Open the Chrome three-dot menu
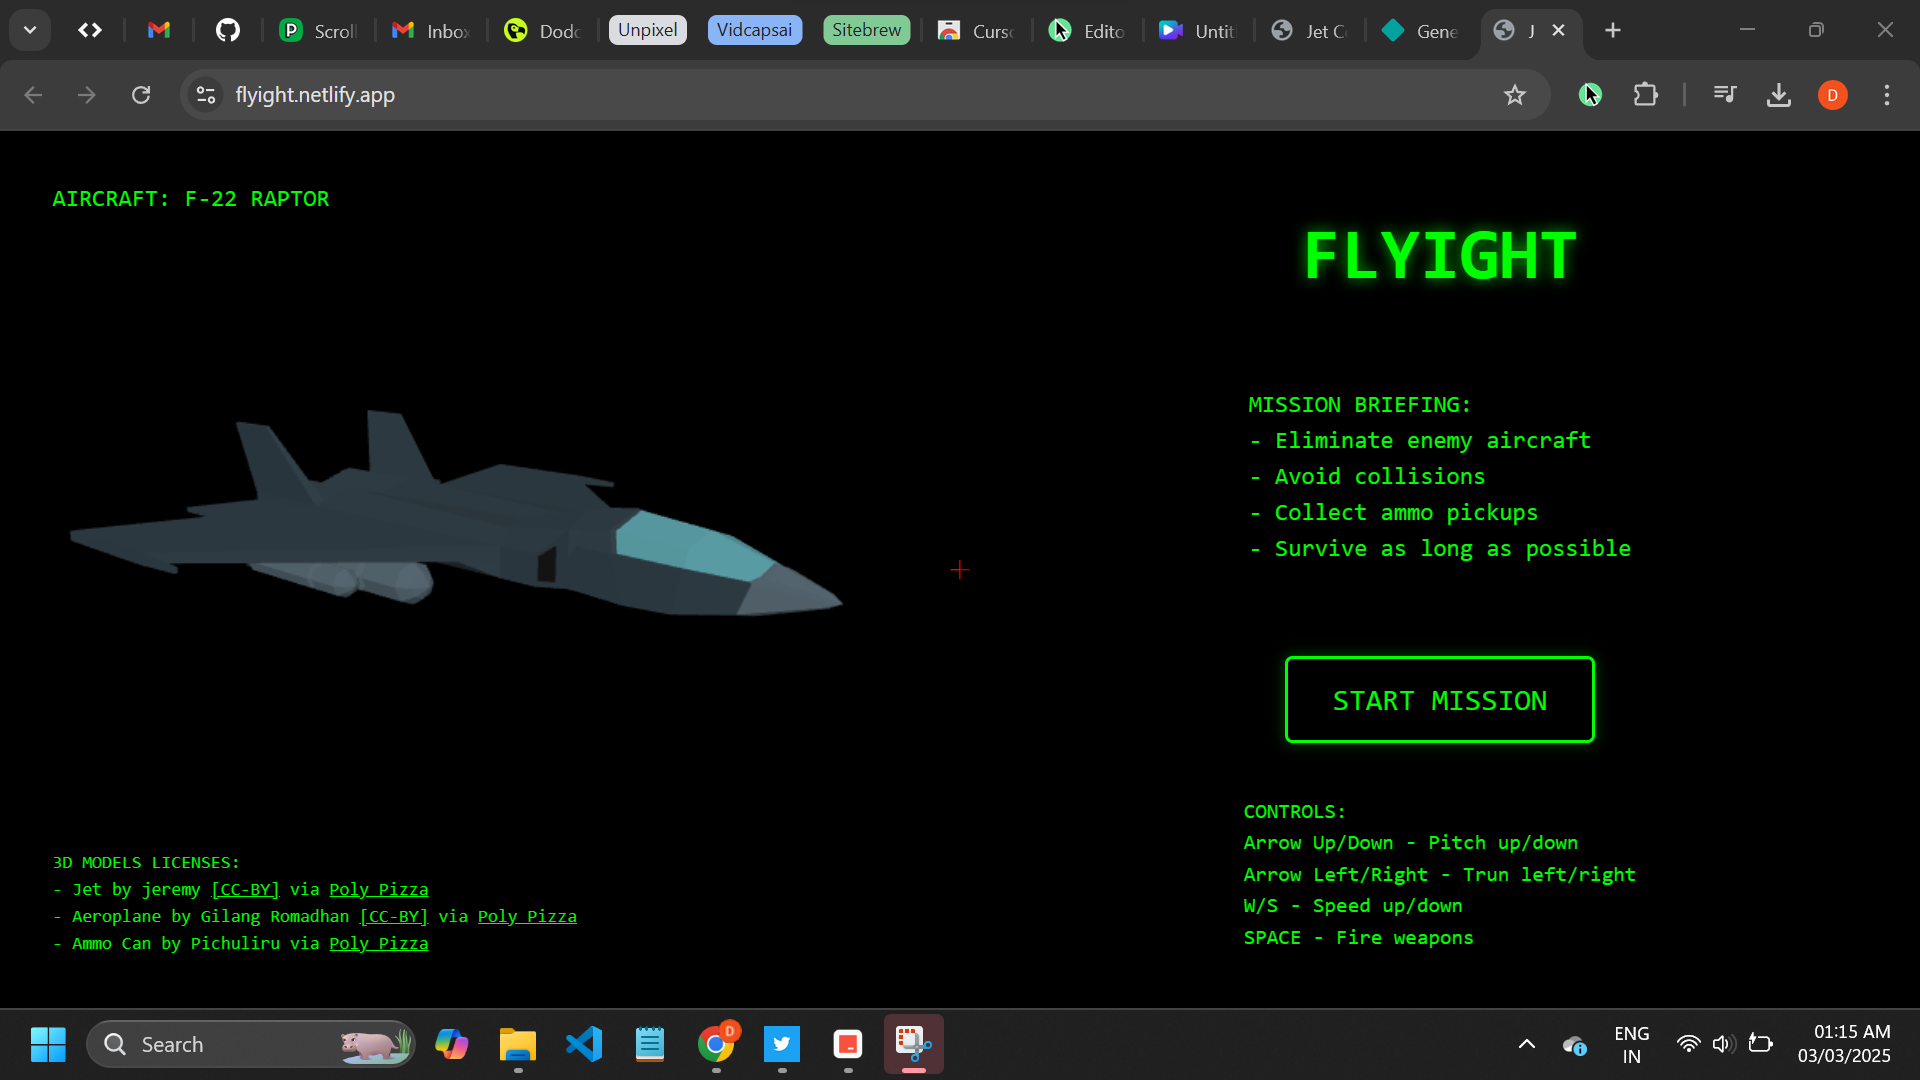This screenshot has width=1920, height=1080. 1886,95
